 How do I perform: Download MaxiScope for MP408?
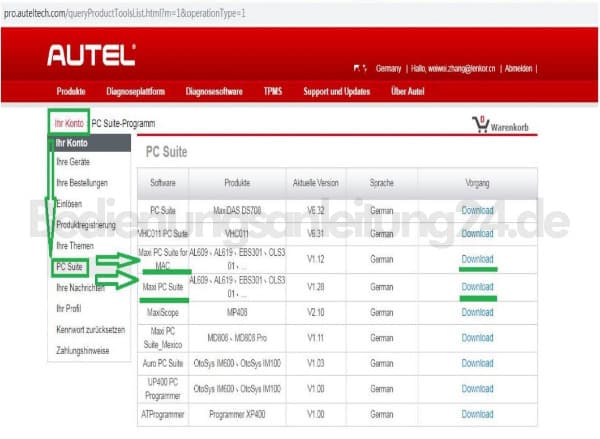pyautogui.click(x=477, y=312)
